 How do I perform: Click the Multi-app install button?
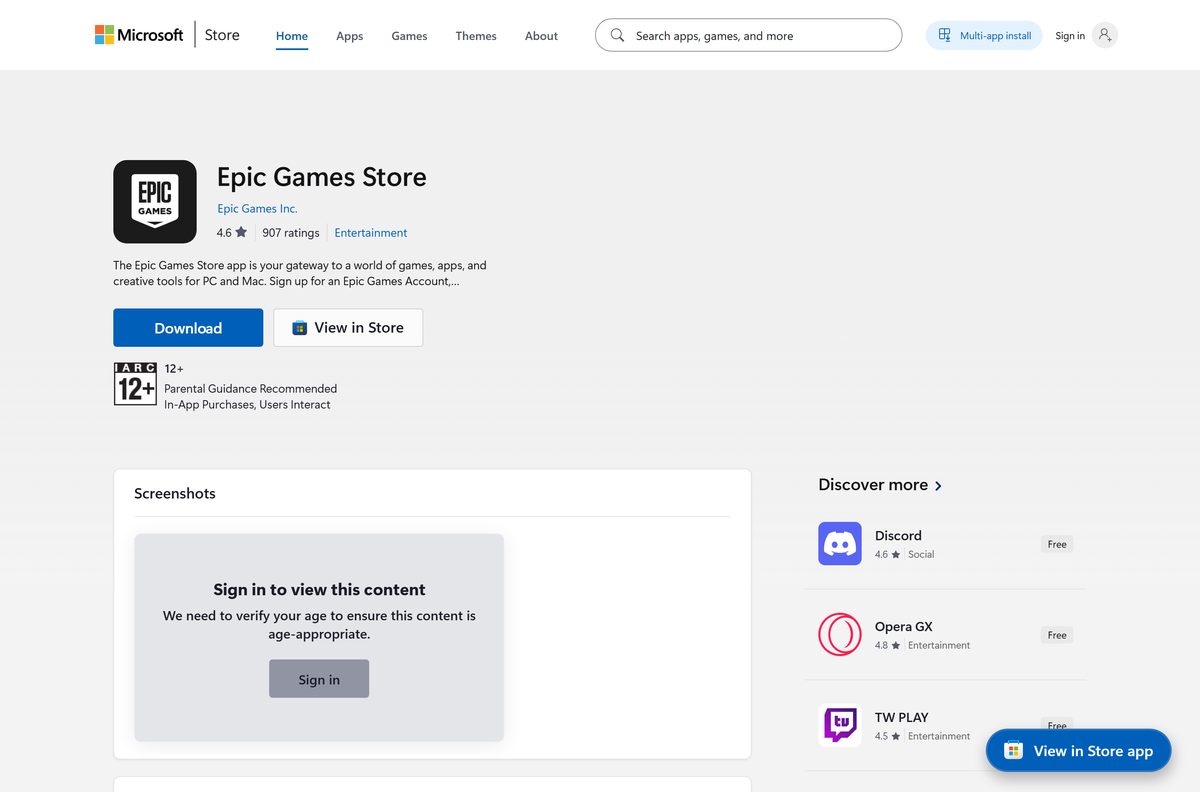(x=984, y=36)
